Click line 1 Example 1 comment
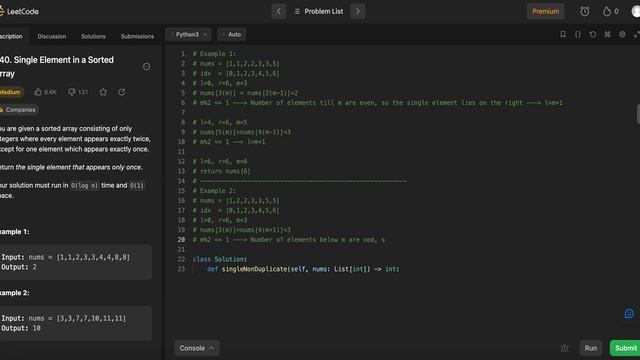The height and width of the screenshot is (360, 640). click(x=214, y=54)
